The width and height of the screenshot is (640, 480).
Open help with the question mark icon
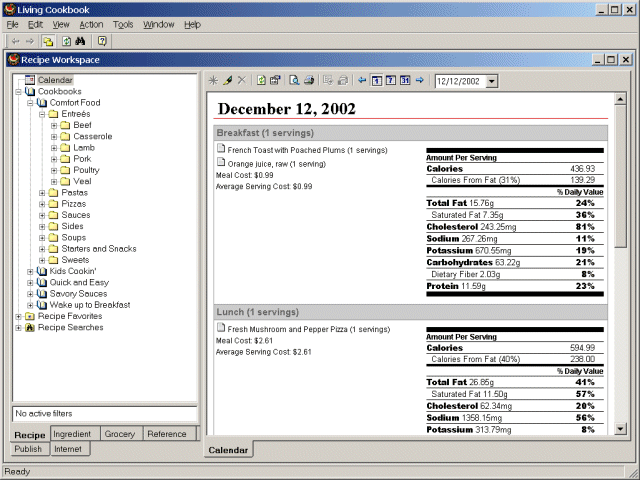click(x=102, y=41)
